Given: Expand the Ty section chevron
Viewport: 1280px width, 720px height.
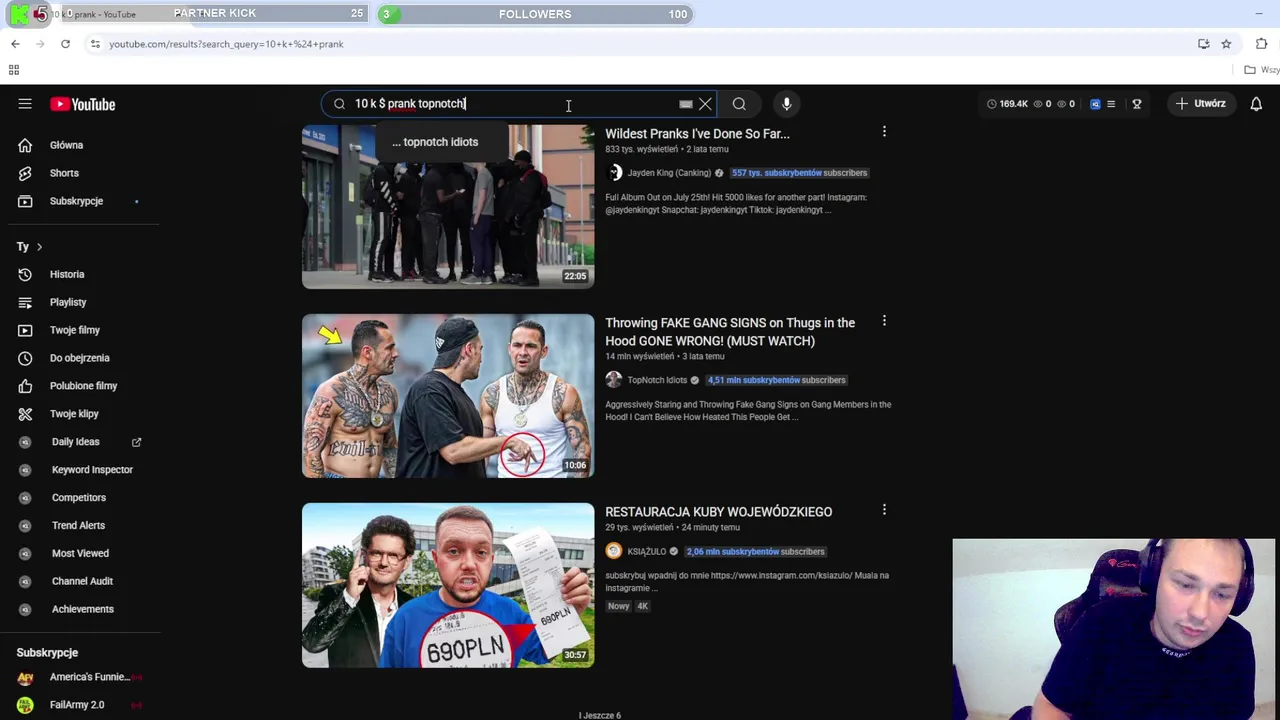Looking at the screenshot, I should 39,247.
